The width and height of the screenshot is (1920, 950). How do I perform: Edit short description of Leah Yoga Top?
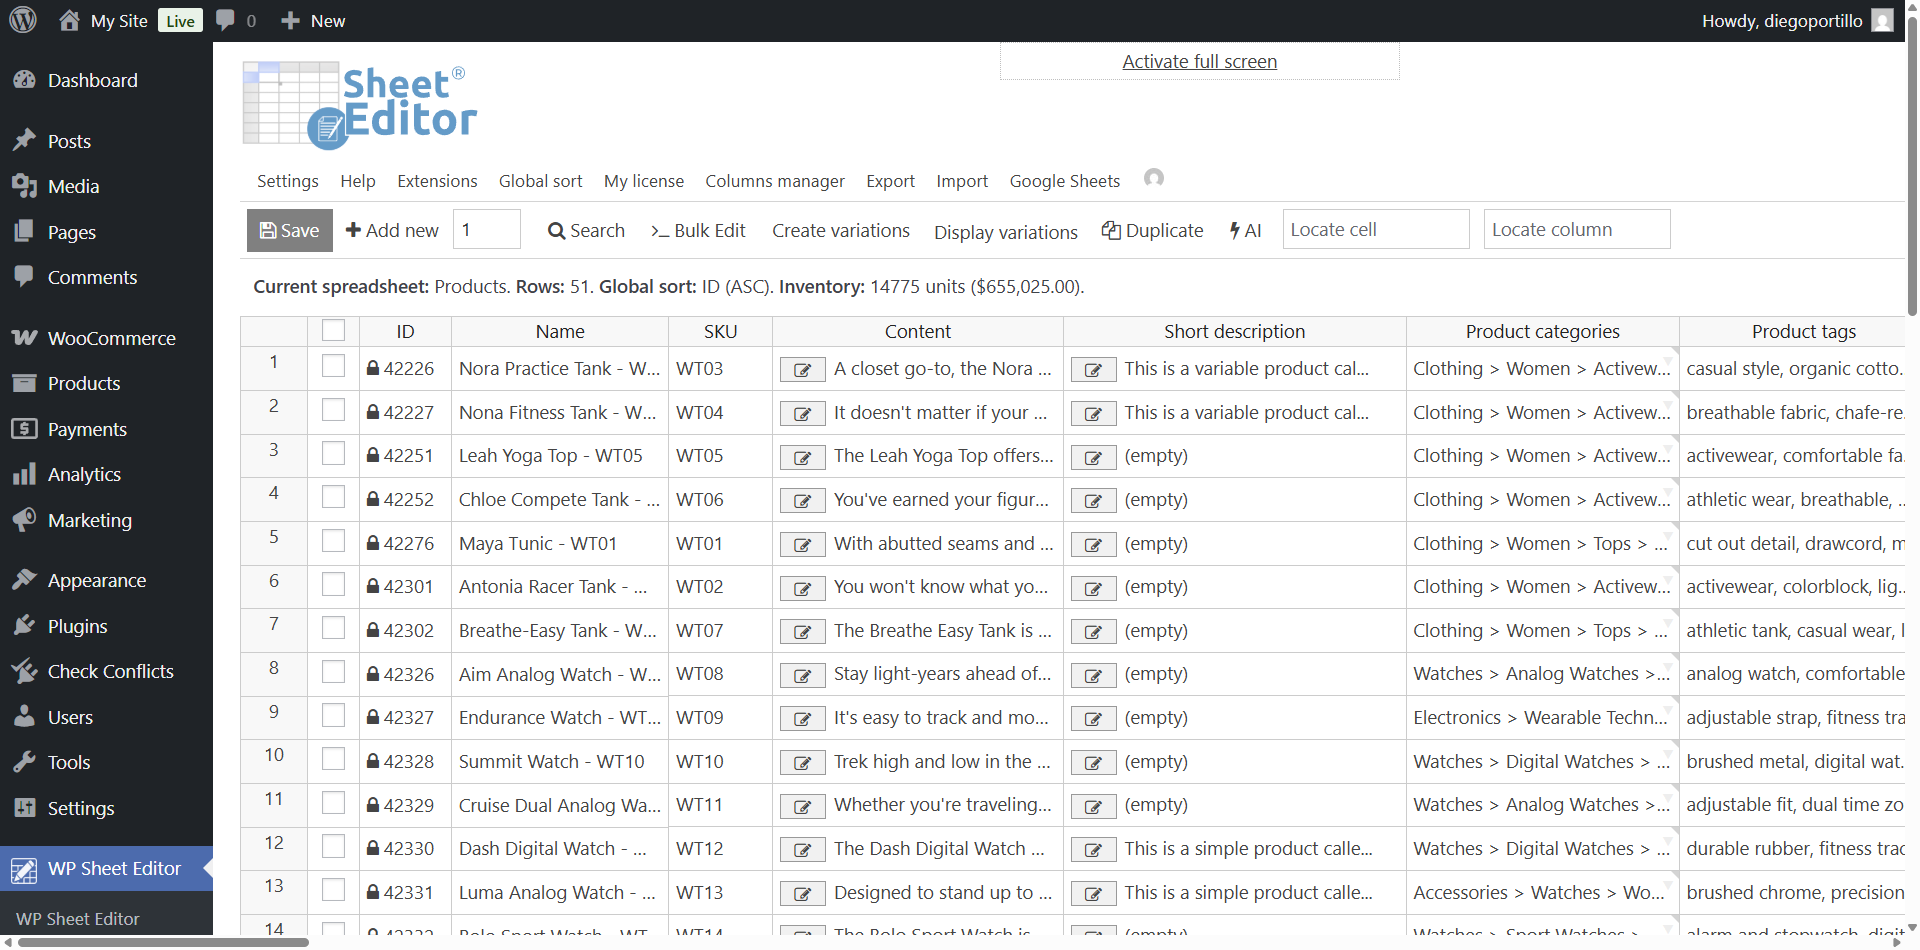tap(1093, 458)
